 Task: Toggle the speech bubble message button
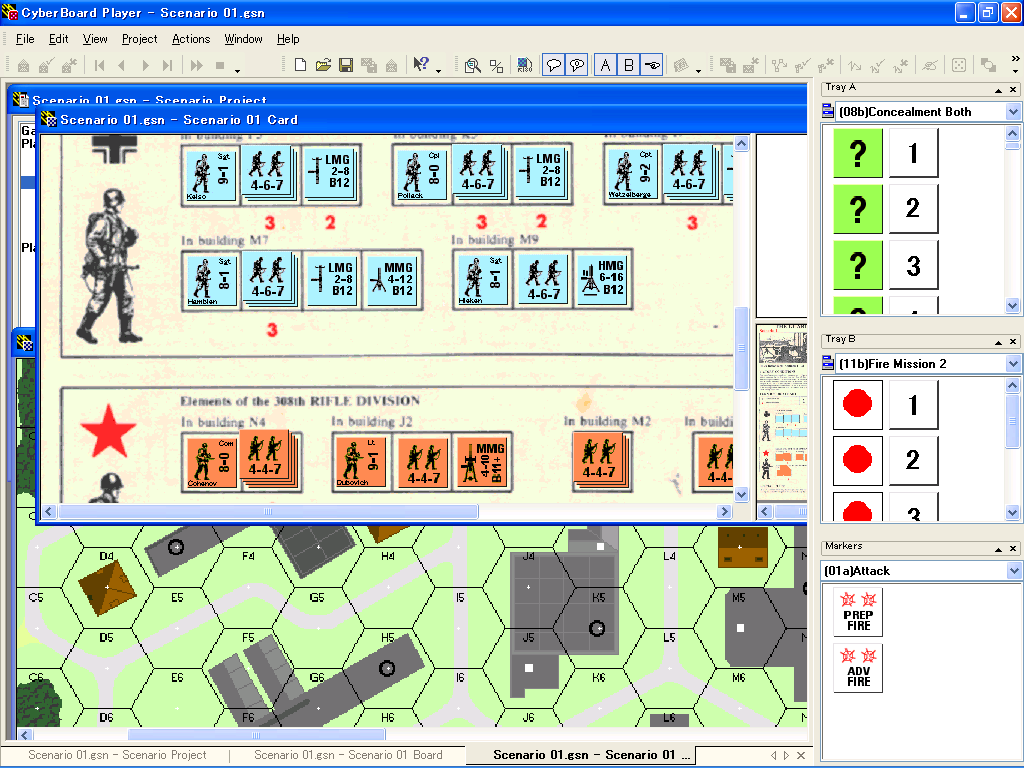554,65
